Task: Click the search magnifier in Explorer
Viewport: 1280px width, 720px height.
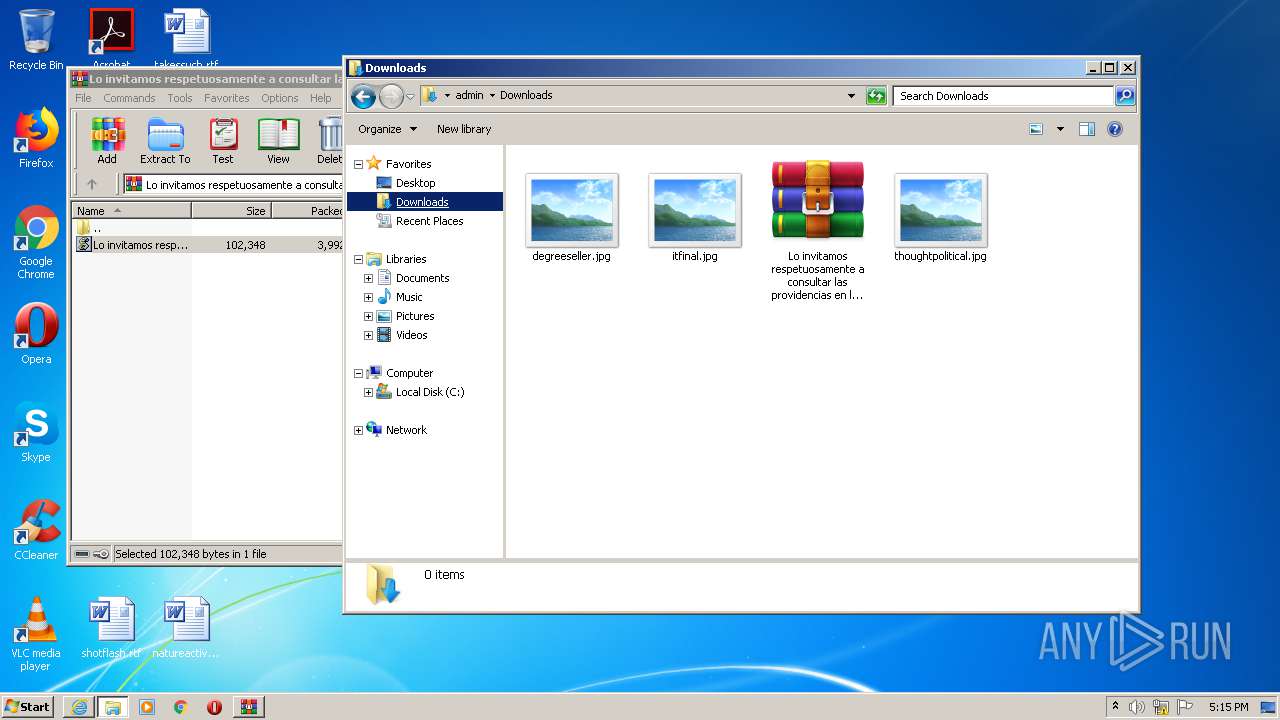Action: point(1125,96)
